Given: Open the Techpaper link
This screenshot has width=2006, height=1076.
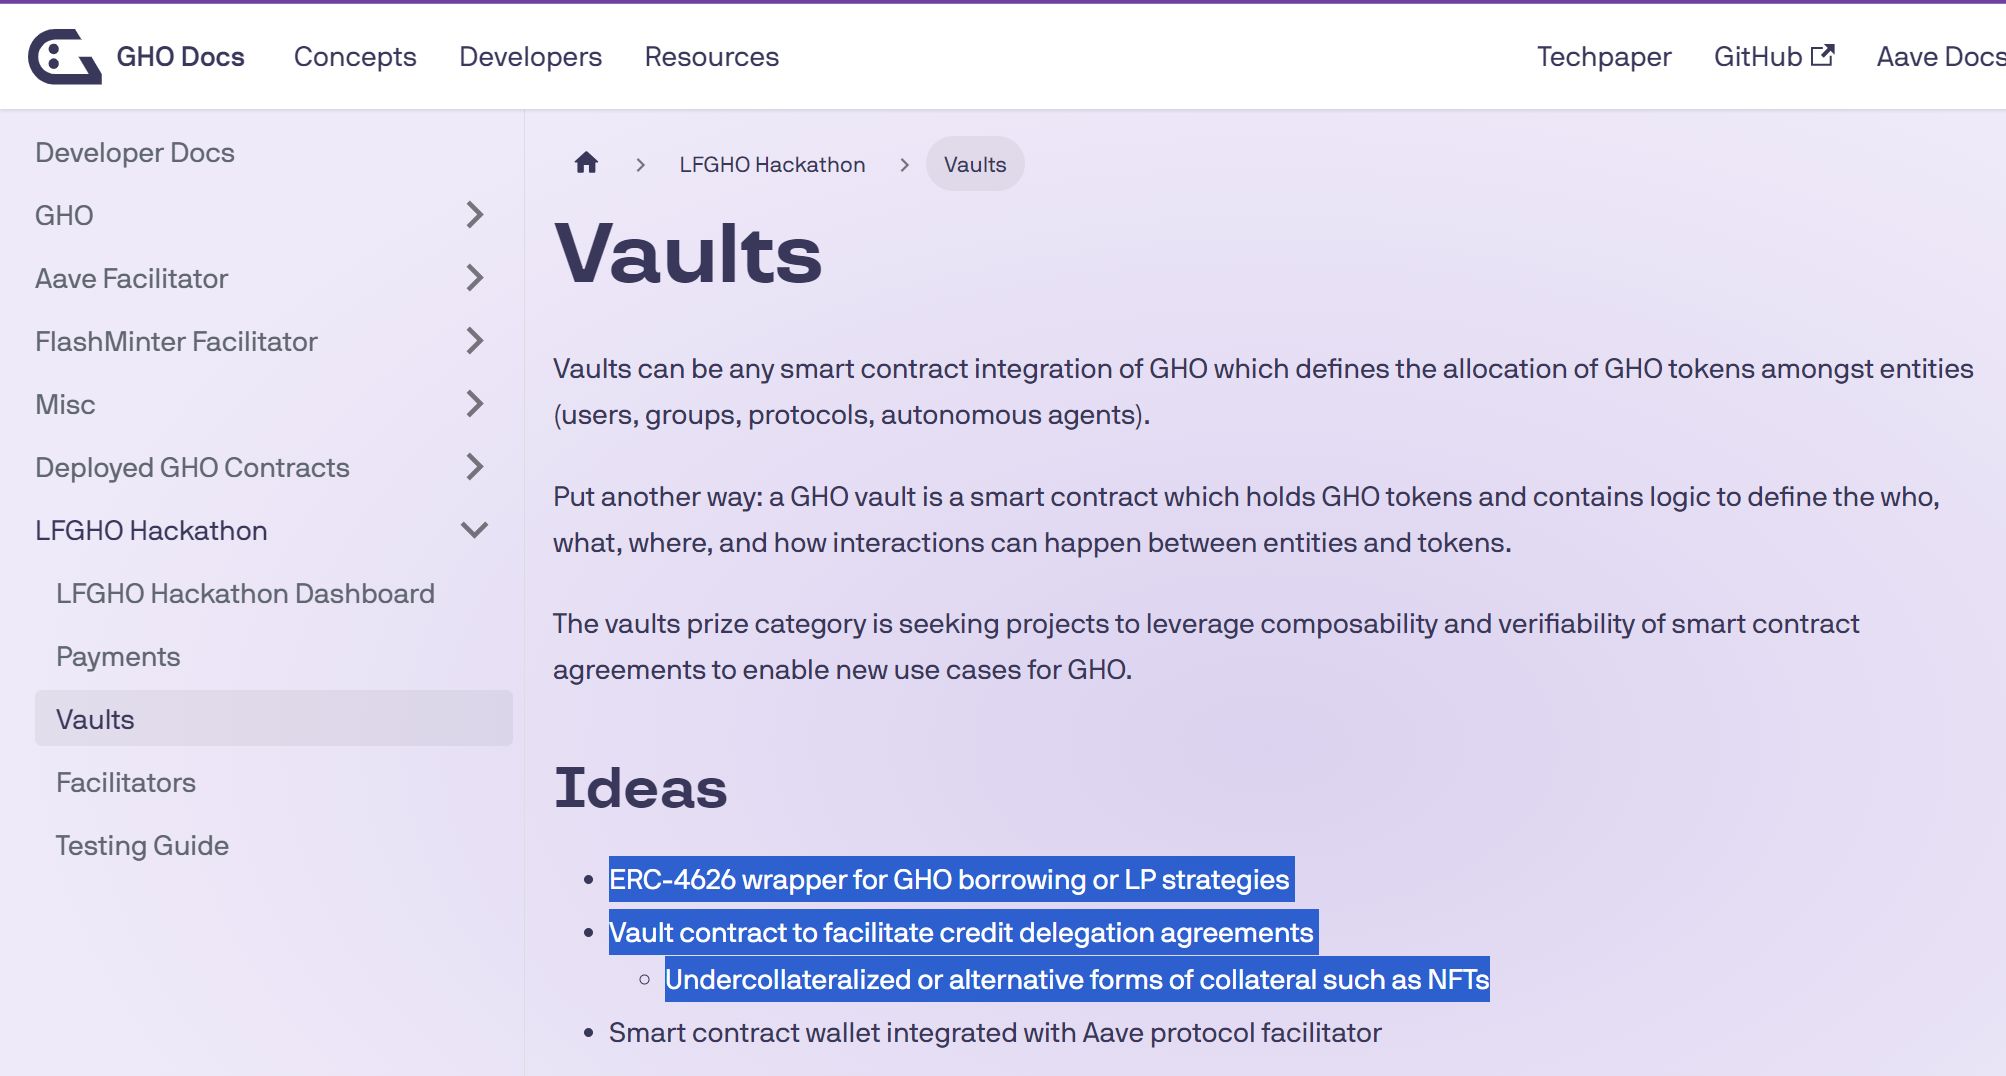Looking at the screenshot, I should point(1604,57).
